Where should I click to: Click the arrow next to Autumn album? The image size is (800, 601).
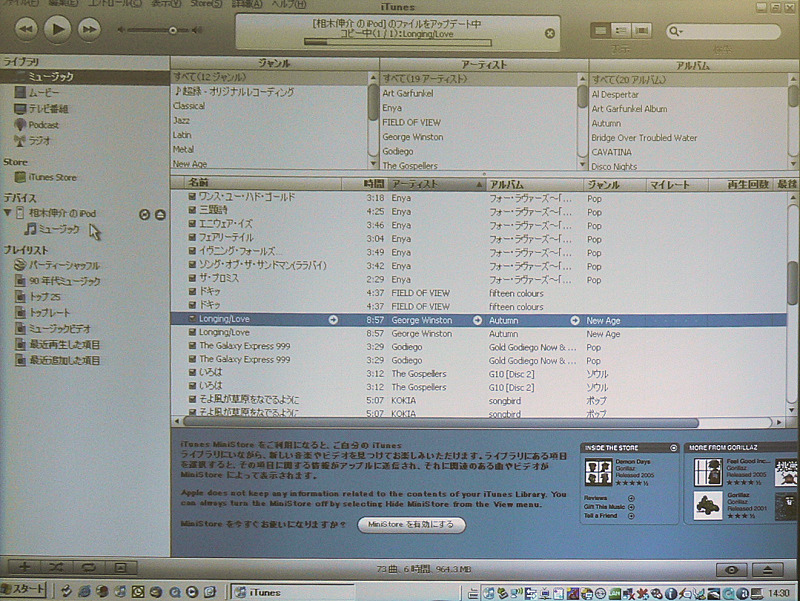(x=575, y=320)
